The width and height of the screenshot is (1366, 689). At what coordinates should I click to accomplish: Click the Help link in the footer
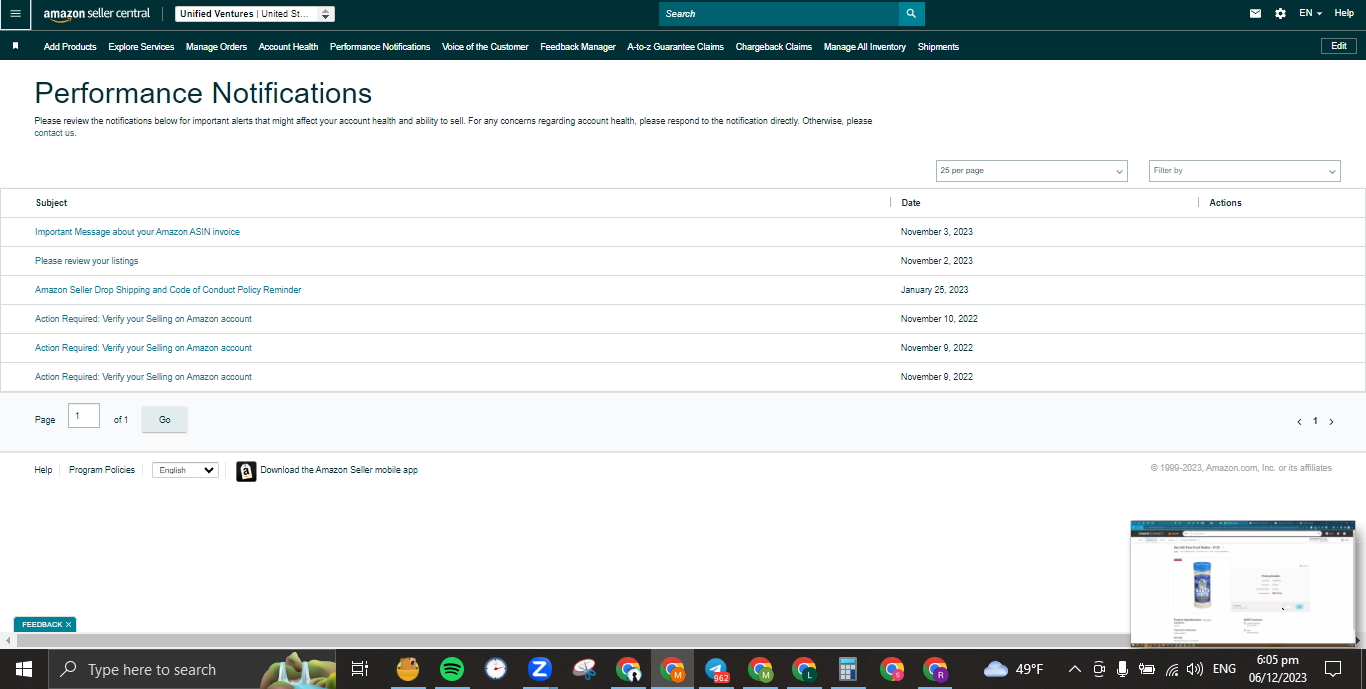coord(43,470)
